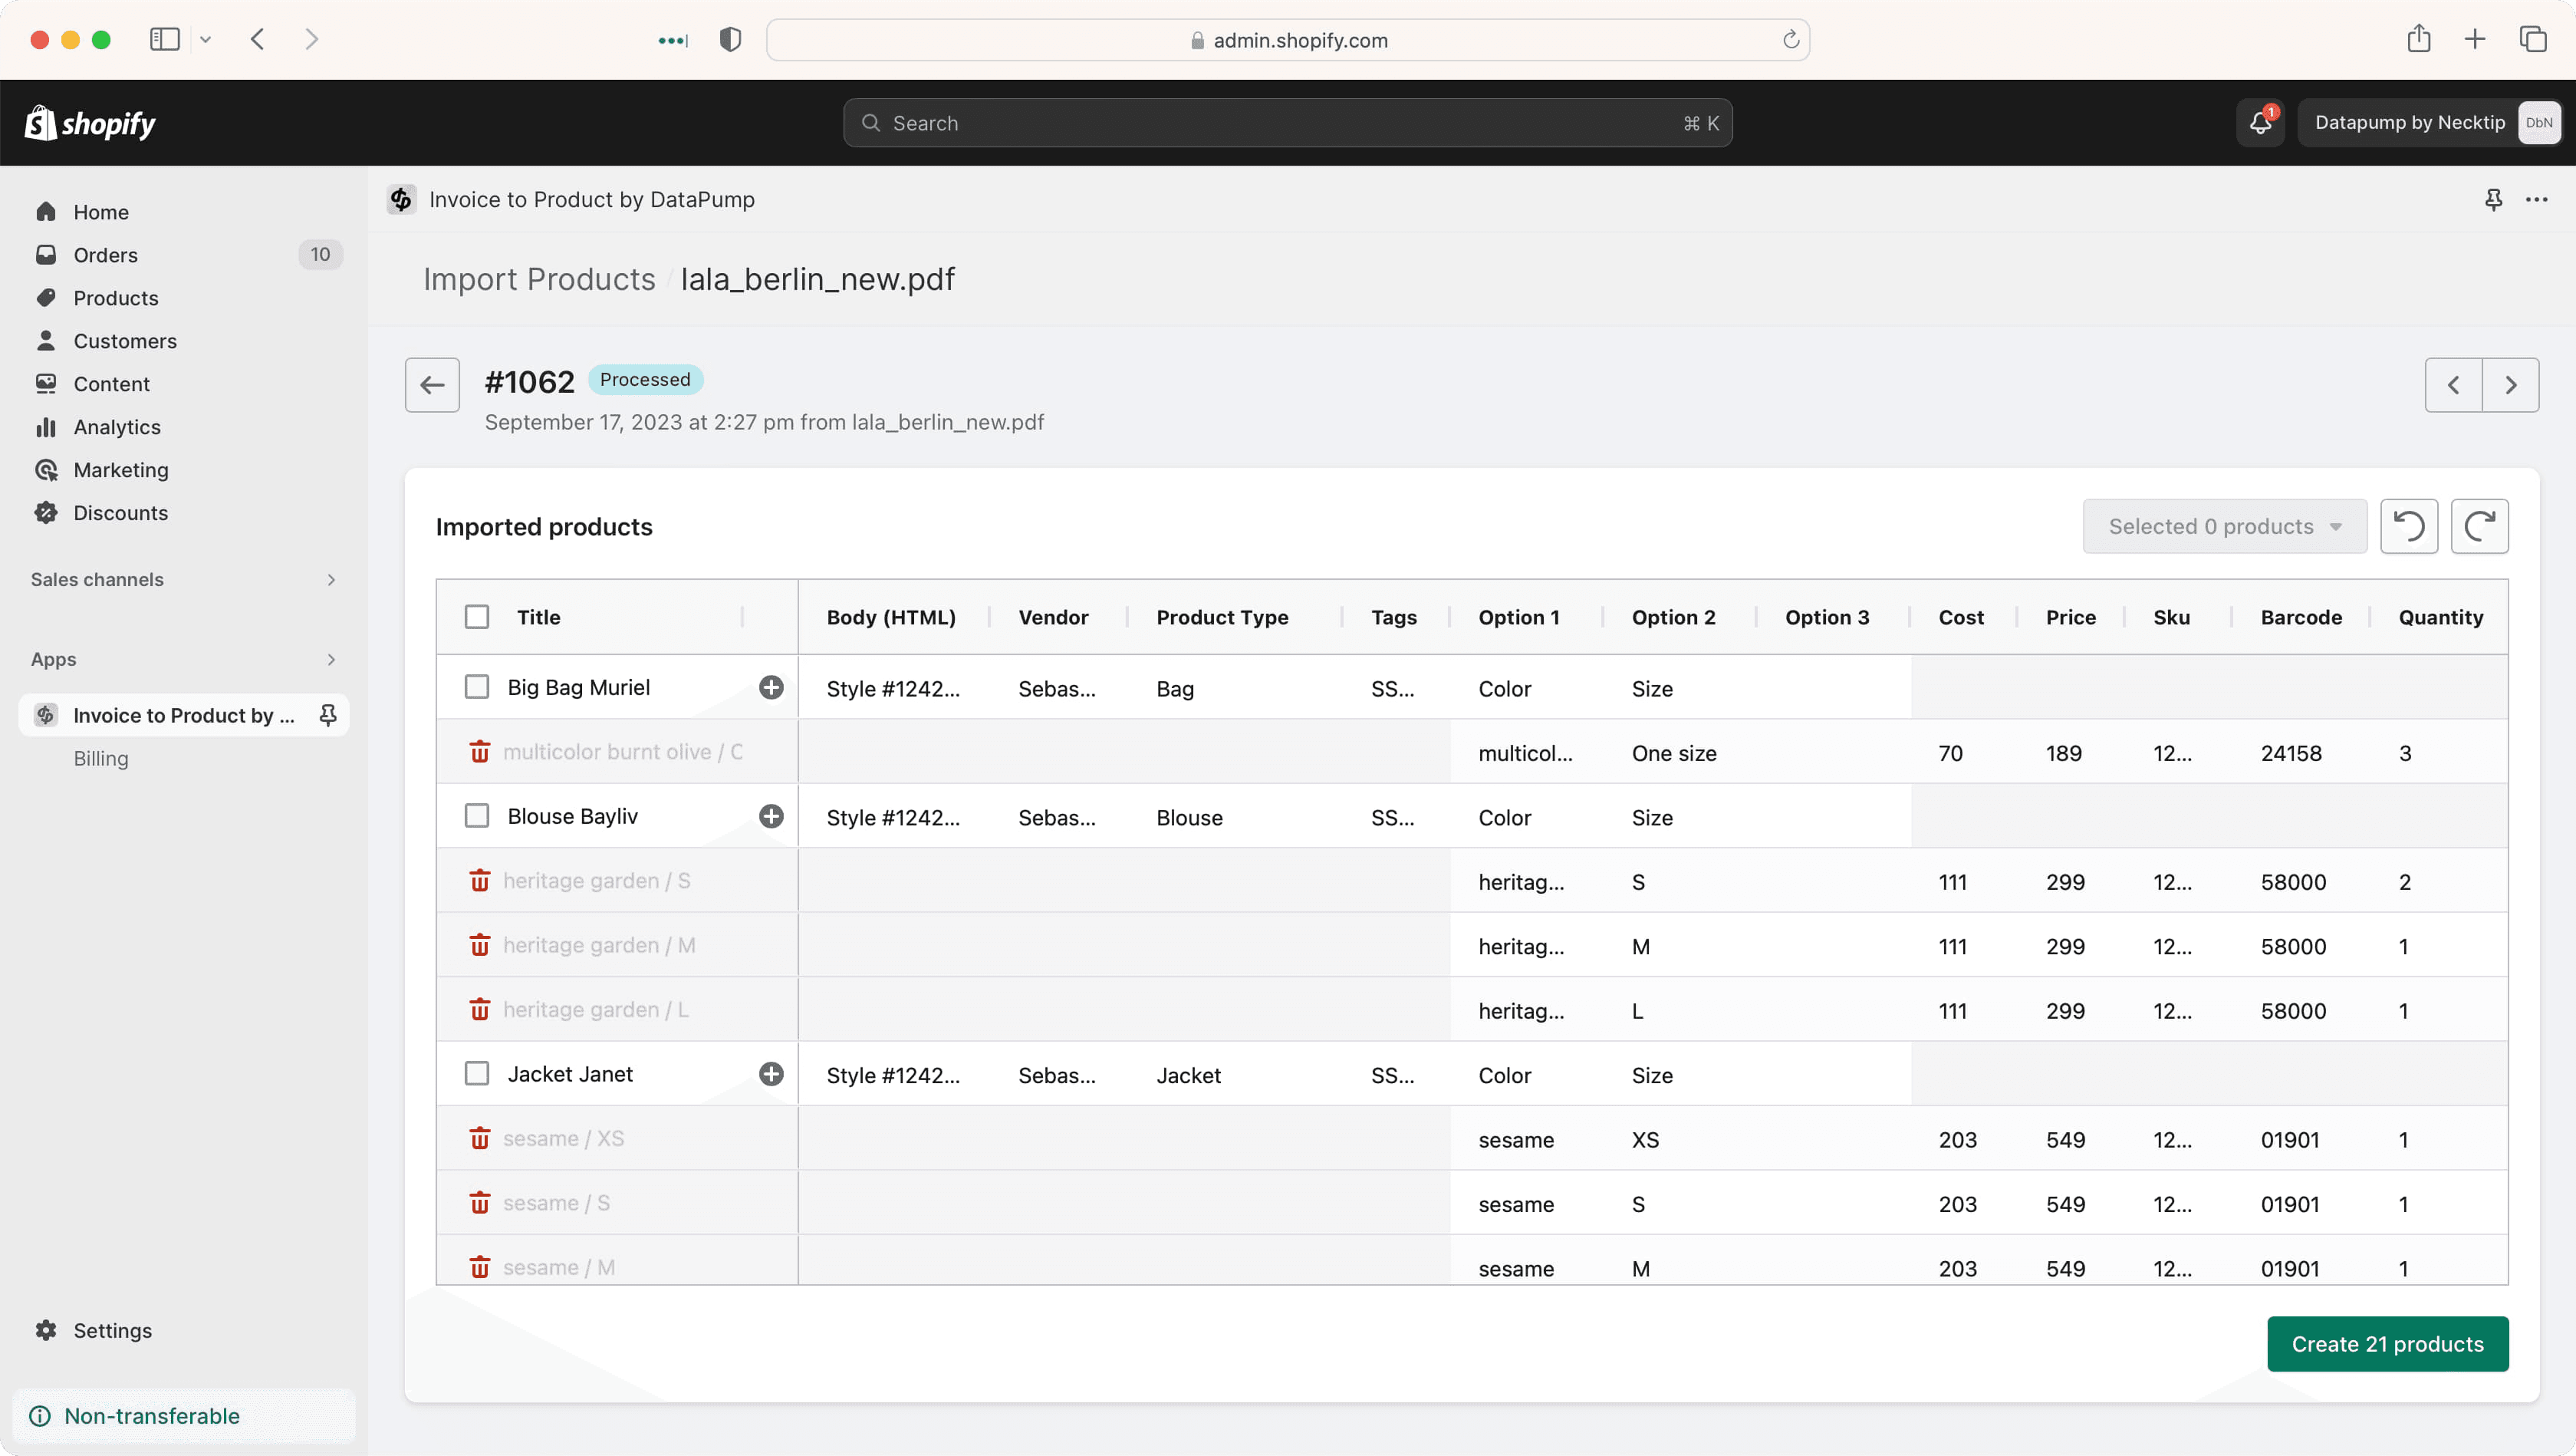Click the redo arrow button
Screen dimensions: 2576x1456
2480,526
